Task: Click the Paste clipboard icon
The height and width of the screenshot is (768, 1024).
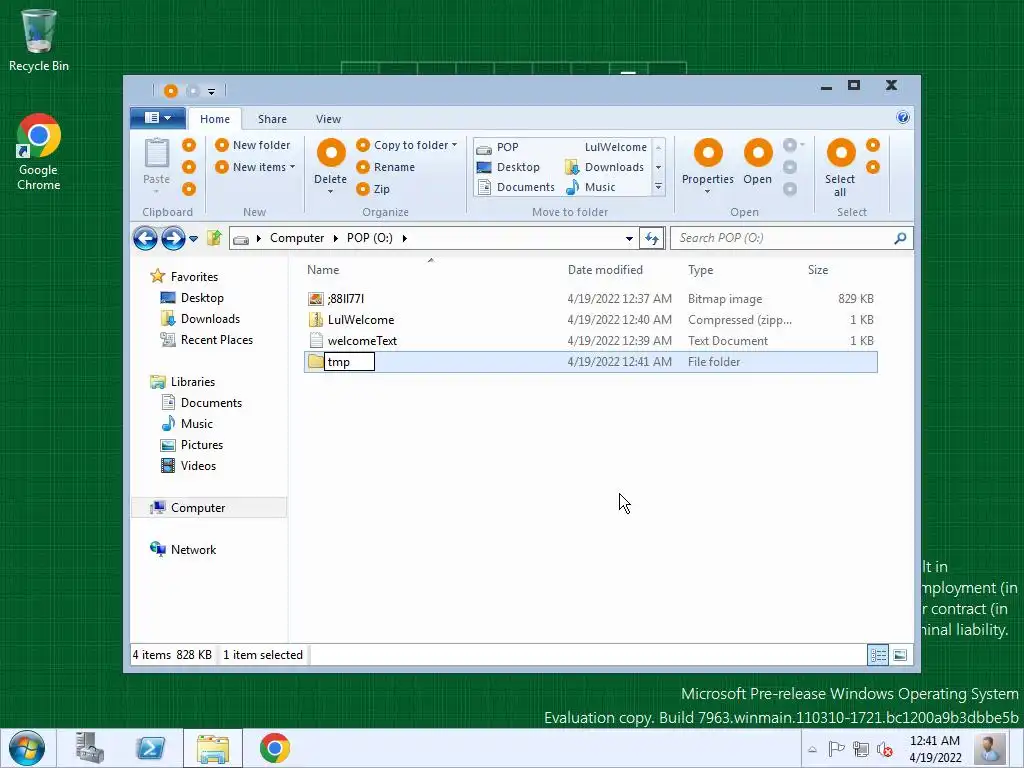Action: pyautogui.click(x=157, y=153)
